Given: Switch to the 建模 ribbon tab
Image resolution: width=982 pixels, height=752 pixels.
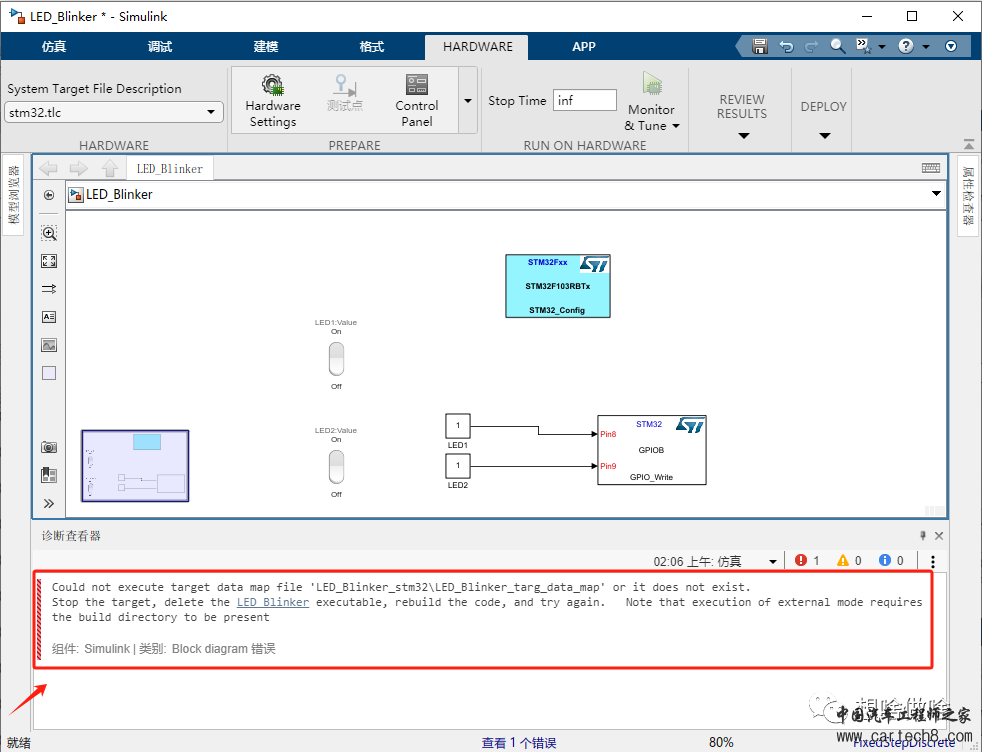Looking at the screenshot, I should (266, 46).
